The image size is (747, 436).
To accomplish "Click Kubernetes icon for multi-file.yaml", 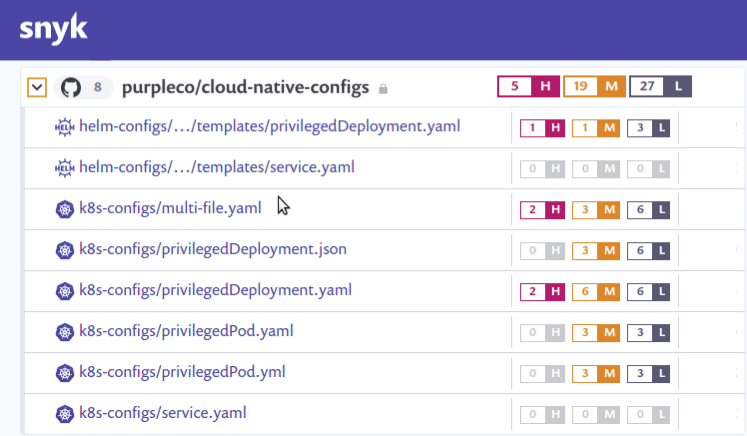I will coord(65,209).
